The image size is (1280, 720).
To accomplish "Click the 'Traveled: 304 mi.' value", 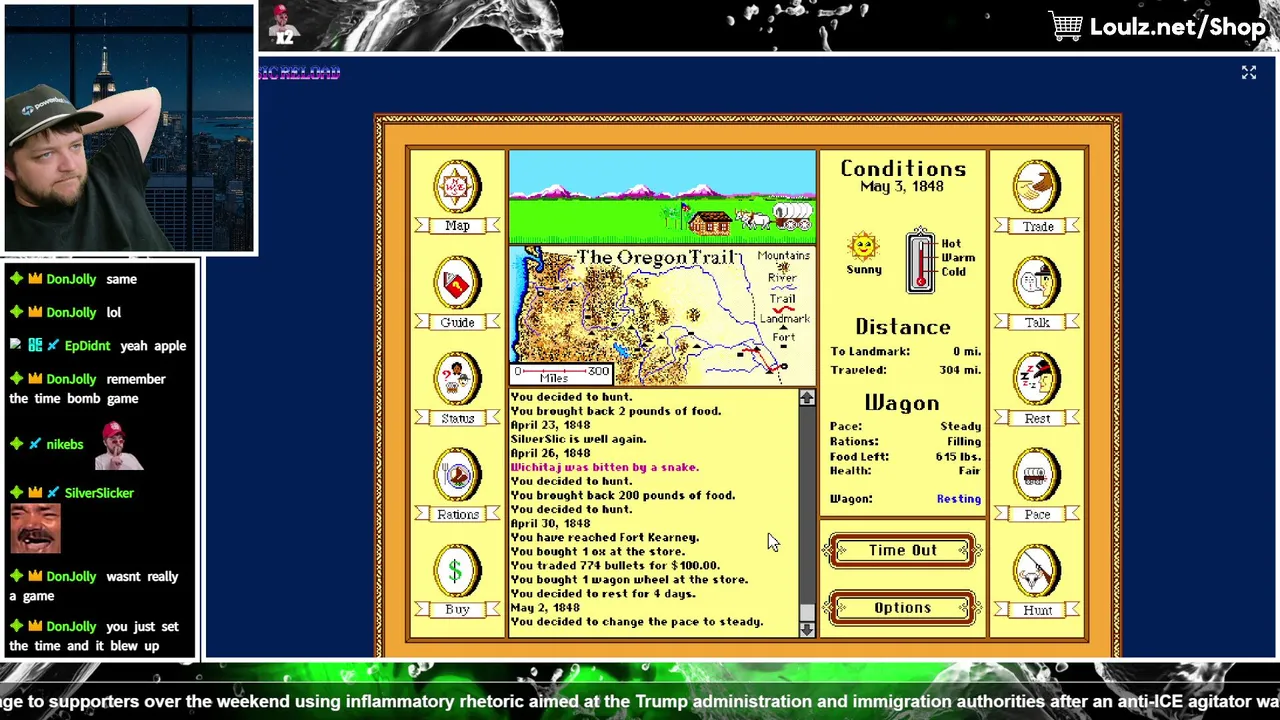I will (x=959, y=370).
